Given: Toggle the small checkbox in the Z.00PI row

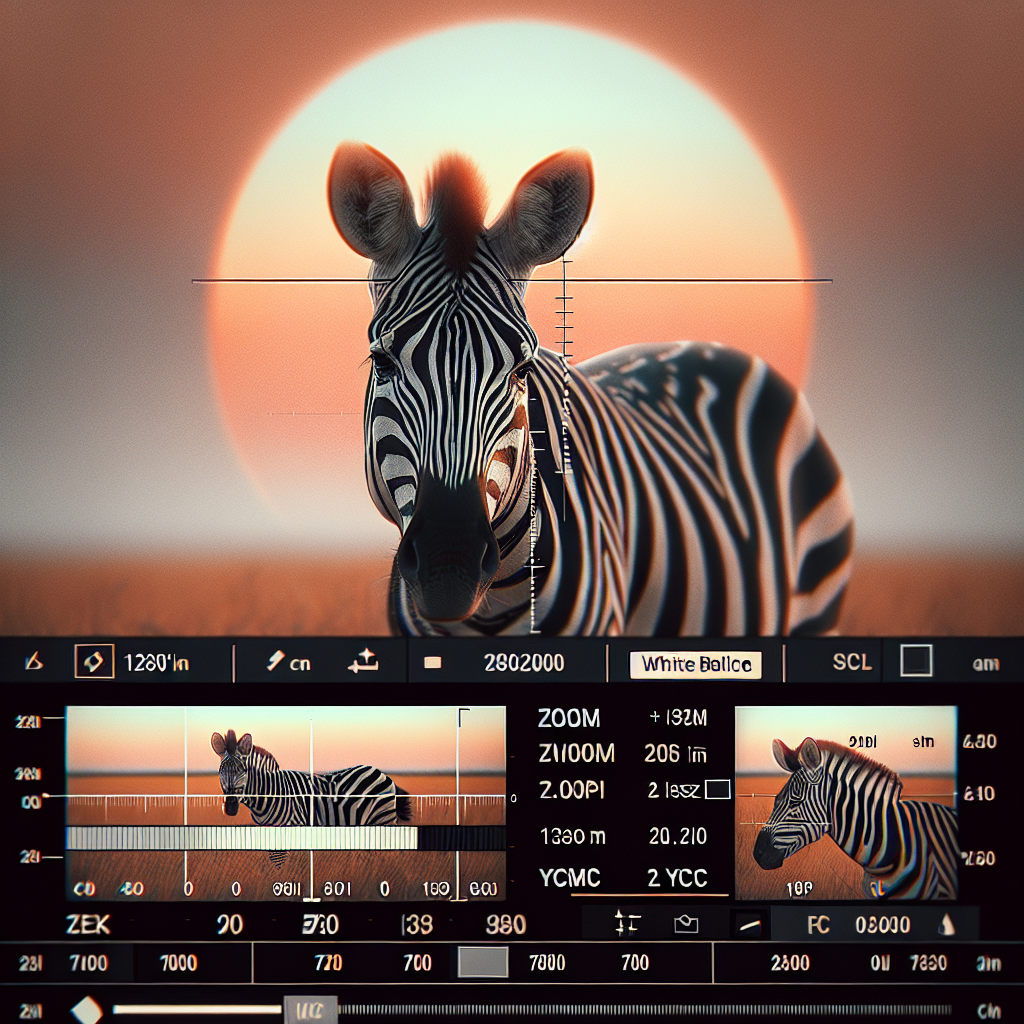Looking at the screenshot, I should (717, 790).
